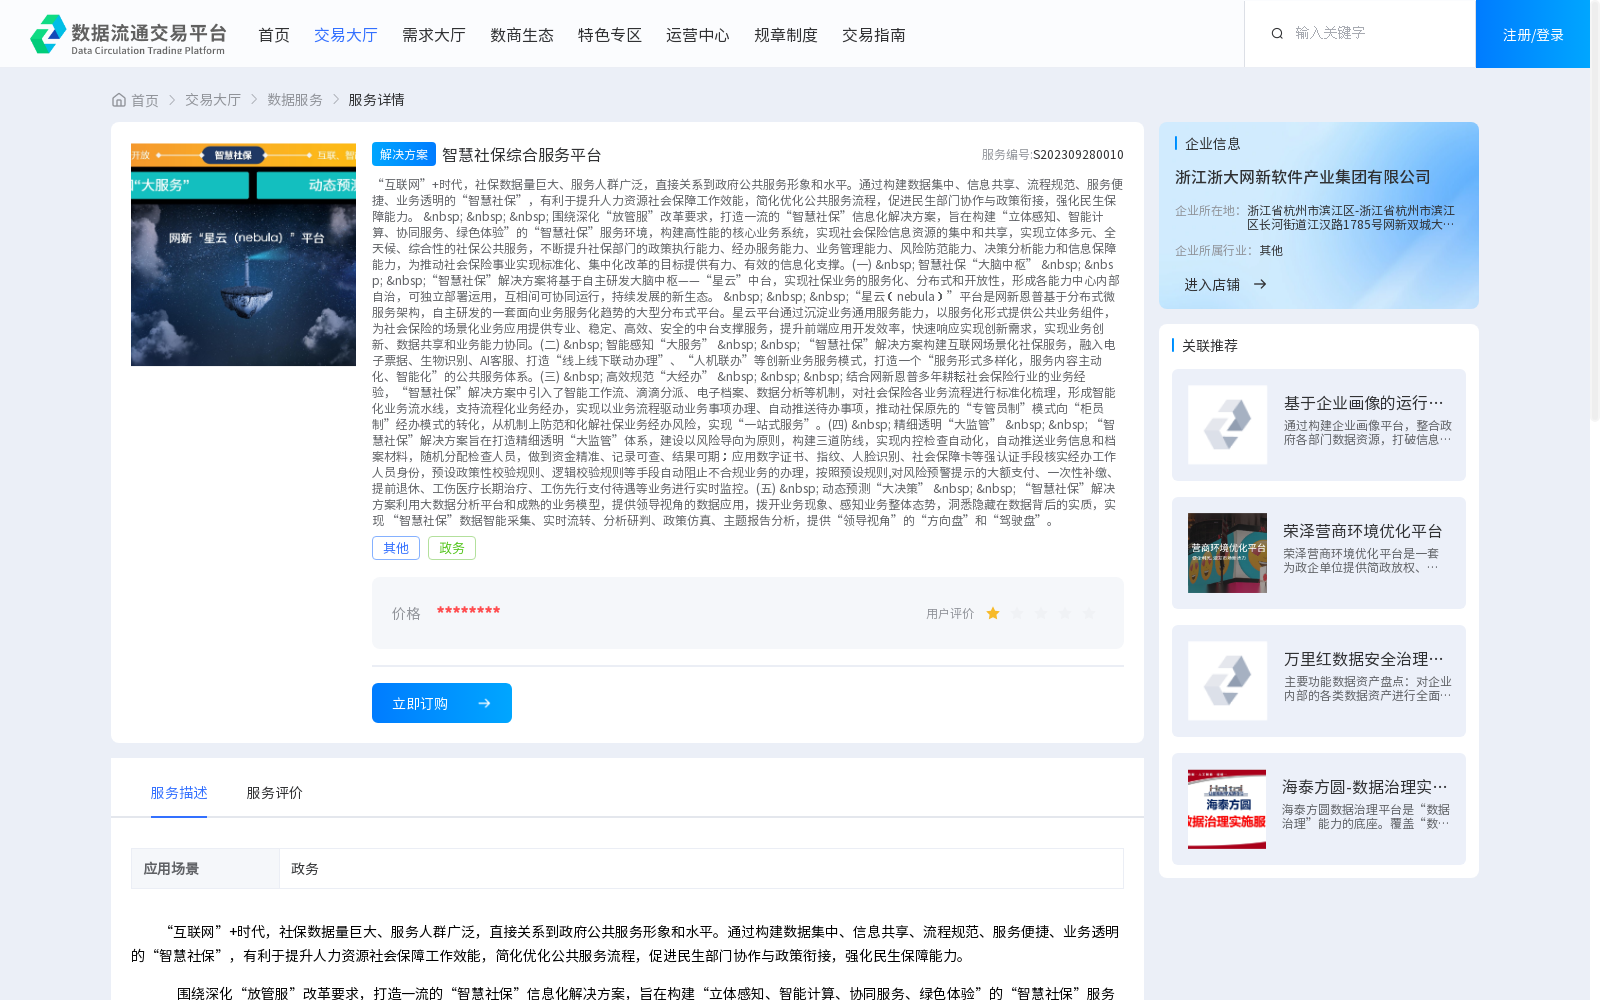This screenshot has height=1000, width=1600.
Task: Click the arrow icon in 立即订购 button
Action: click(x=484, y=703)
